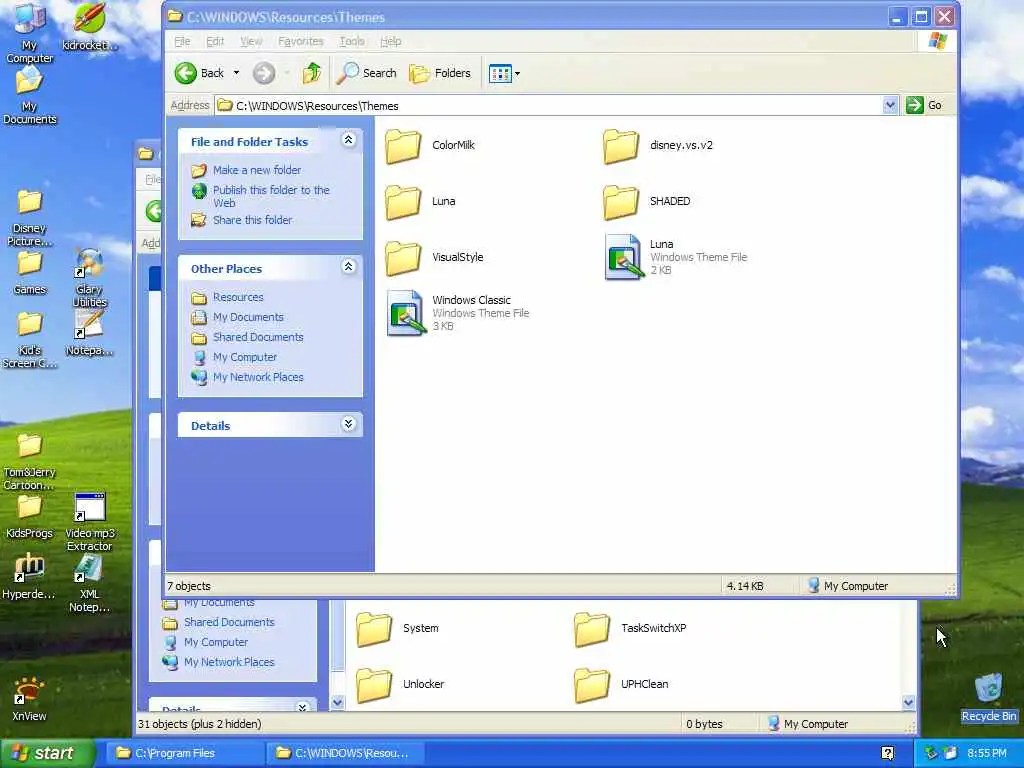Select the ColorMilk folder
Screen dimensions: 1024x768
[430, 145]
